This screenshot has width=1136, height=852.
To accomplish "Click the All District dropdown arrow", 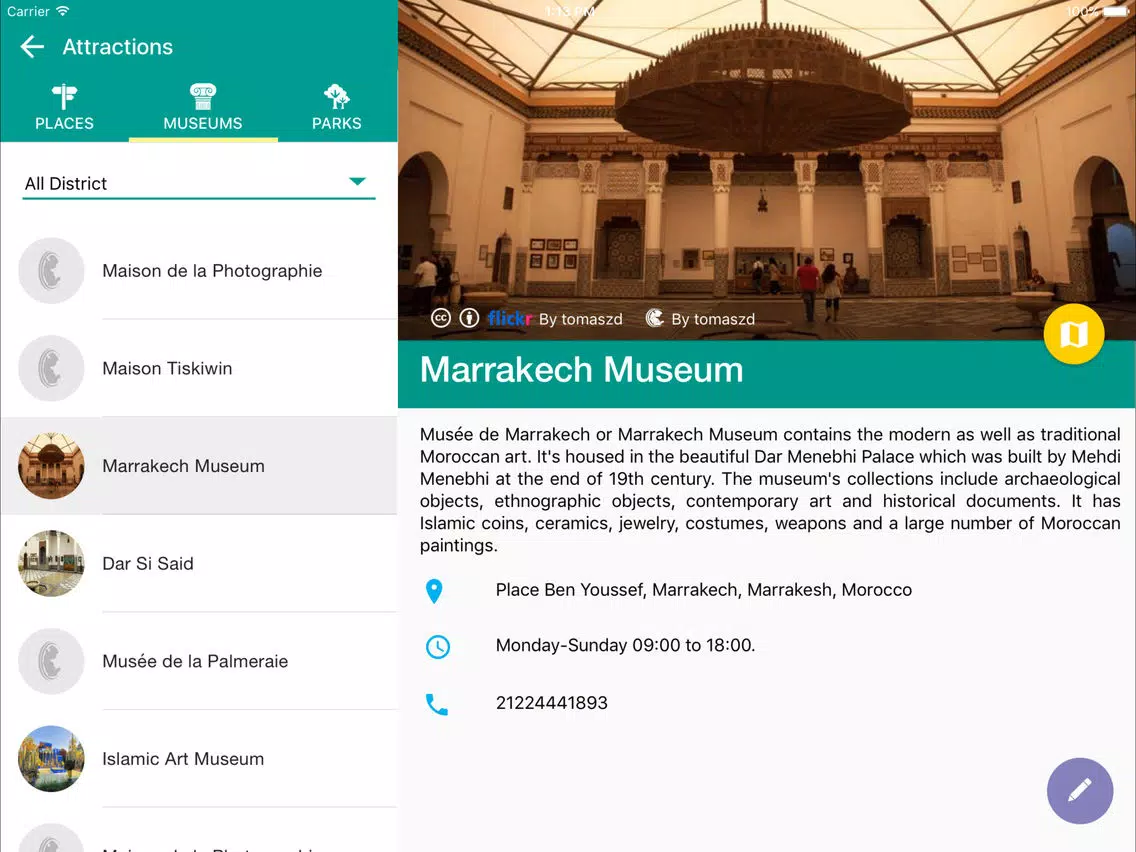I will (357, 181).
